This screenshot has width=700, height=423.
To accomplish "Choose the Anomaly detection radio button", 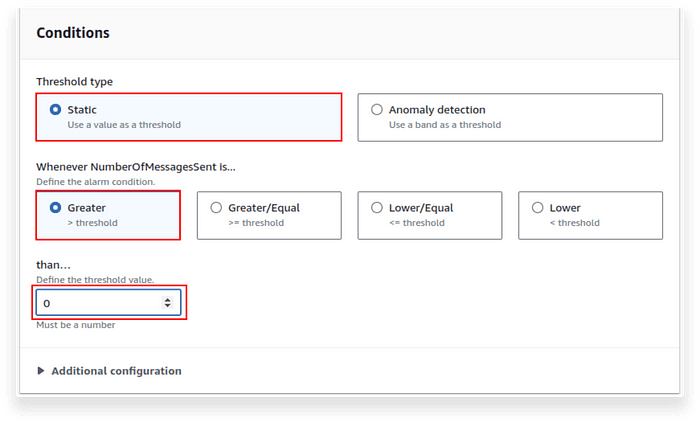I will (x=377, y=109).
